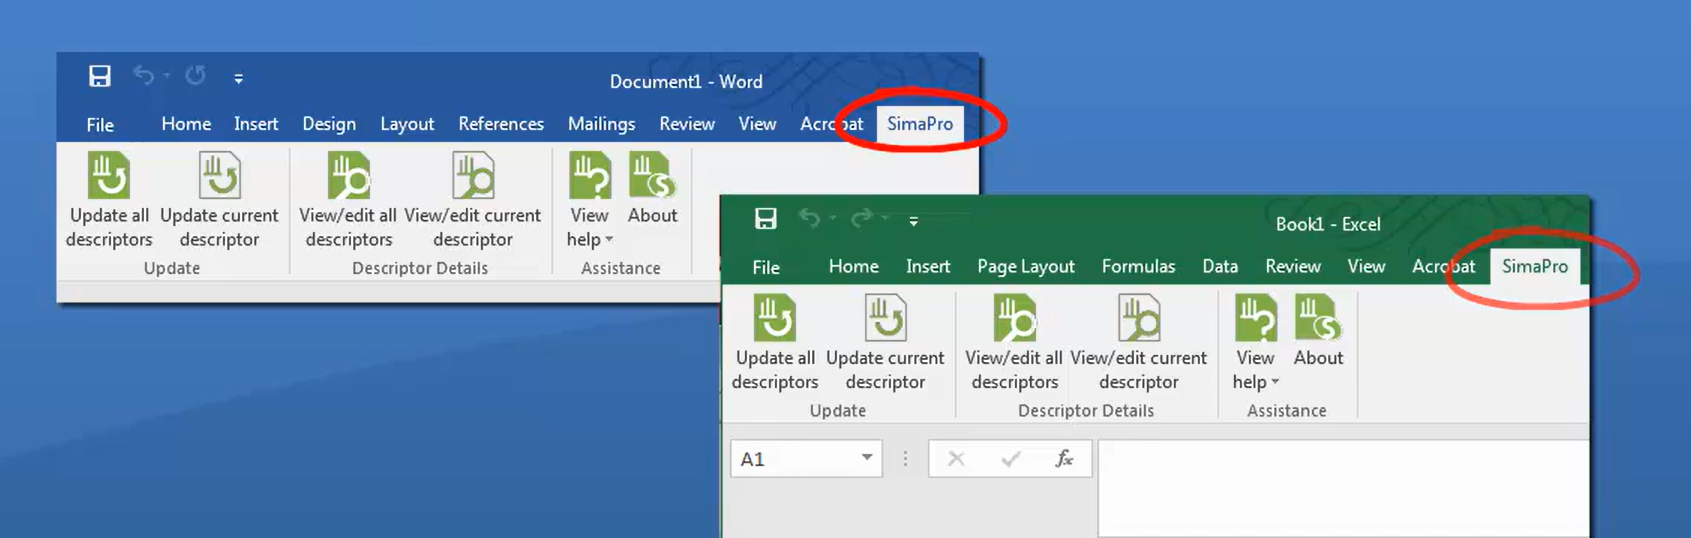This screenshot has height=538, width=1691.
Task: Click the About icon in Word ribbon
Action: tap(652, 177)
